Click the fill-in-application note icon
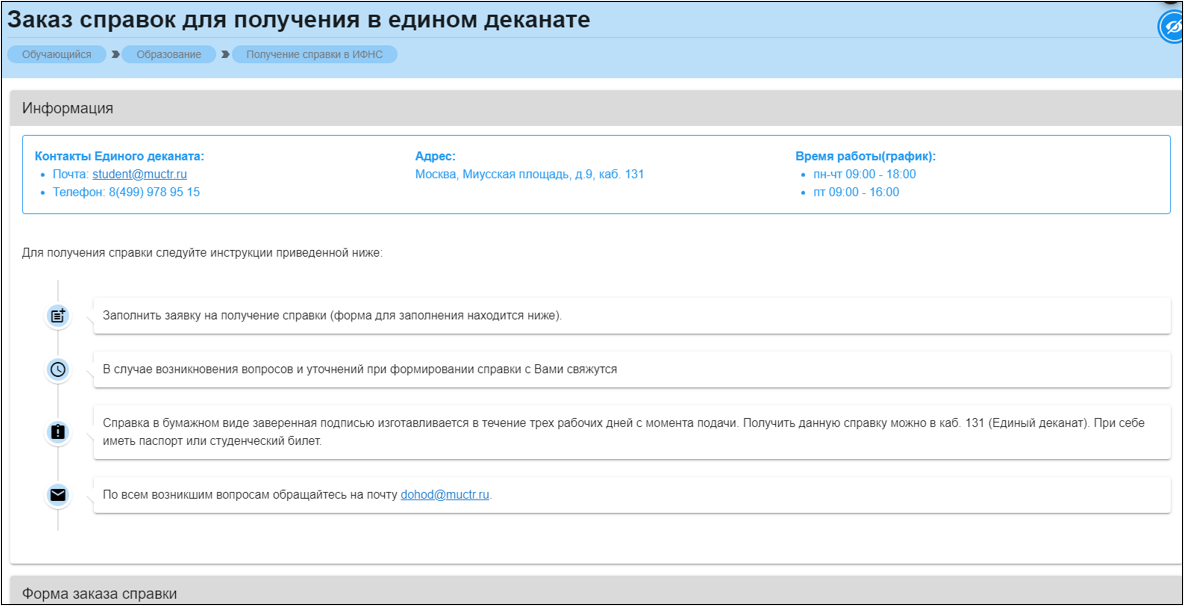This screenshot has height=607, width=1184. point(58,316)
